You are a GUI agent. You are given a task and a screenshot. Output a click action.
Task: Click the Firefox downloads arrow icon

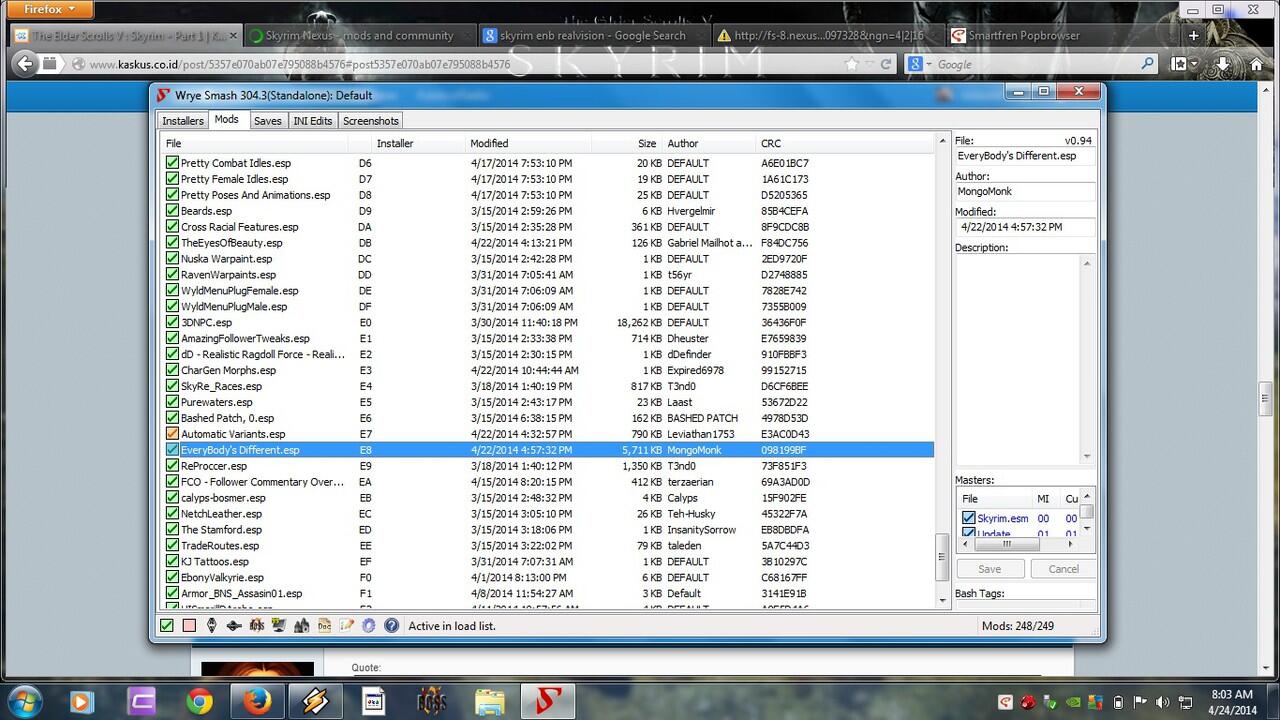pos(1223,64)
